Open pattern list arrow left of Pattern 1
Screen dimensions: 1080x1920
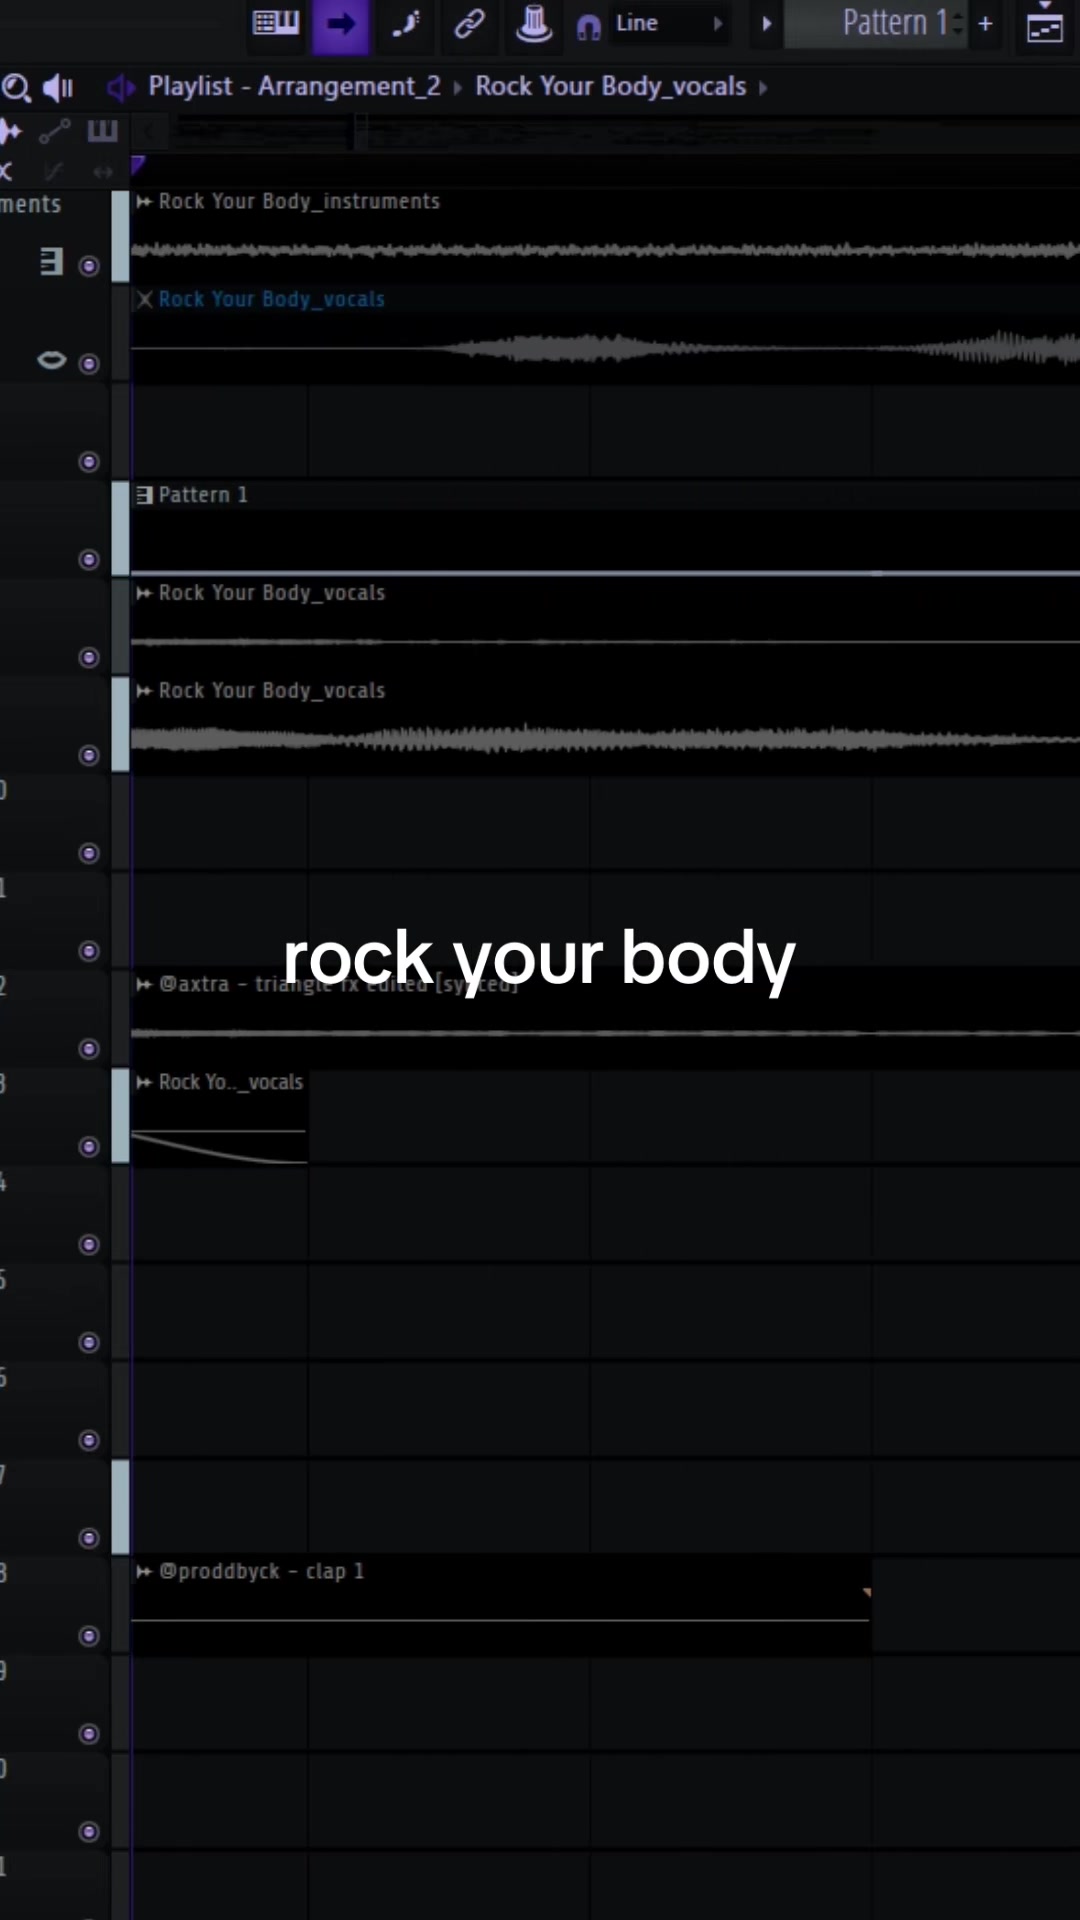point(767,24)
